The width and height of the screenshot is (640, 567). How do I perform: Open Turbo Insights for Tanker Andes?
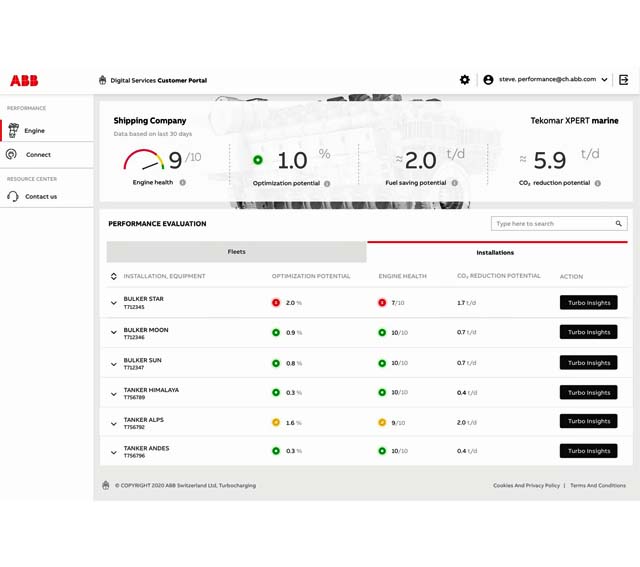click(x=589, y=451)
